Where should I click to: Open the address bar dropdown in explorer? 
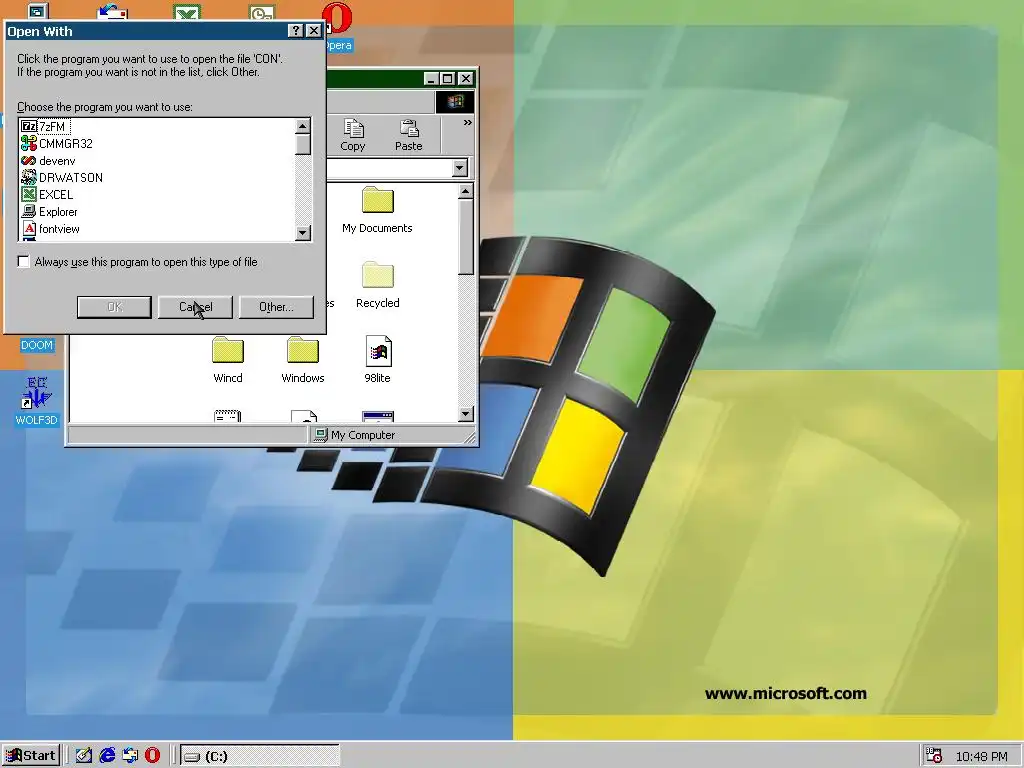pyautogui.click(x=460, y=168)
